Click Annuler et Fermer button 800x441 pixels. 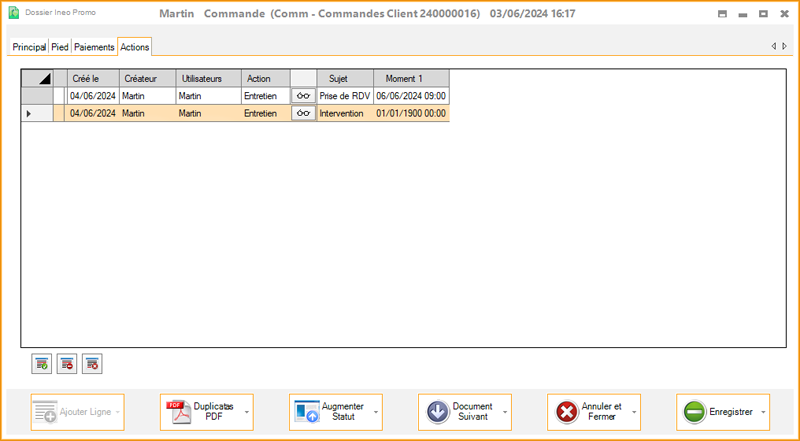coord(589,412)
